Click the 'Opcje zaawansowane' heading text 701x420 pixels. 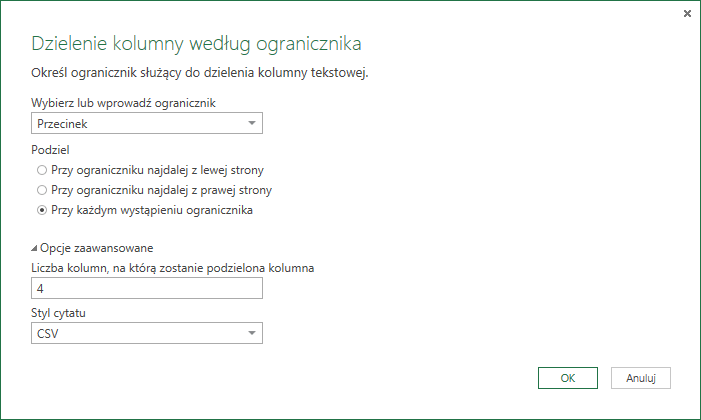click(x=96, y=248)
